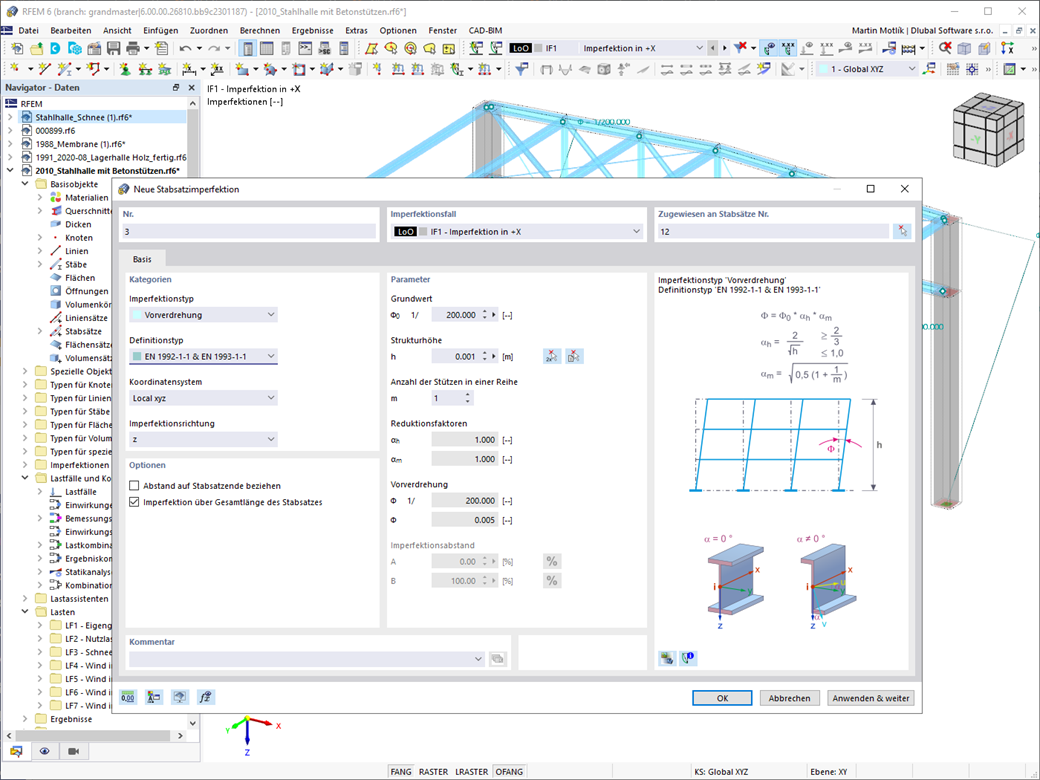Click the print icon in main toolbar
Screen dimensions: 1040x780
[133, 48]
